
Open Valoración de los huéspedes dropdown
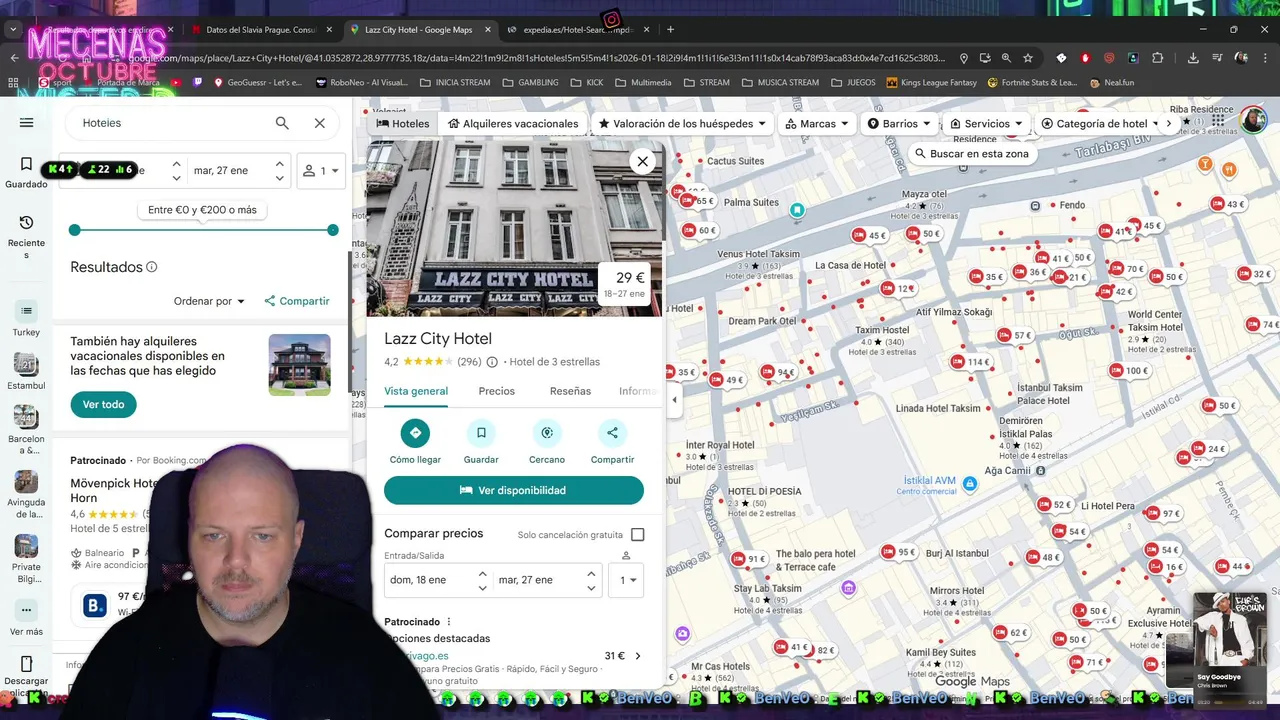pyautogui.click(x=682, y=123)
